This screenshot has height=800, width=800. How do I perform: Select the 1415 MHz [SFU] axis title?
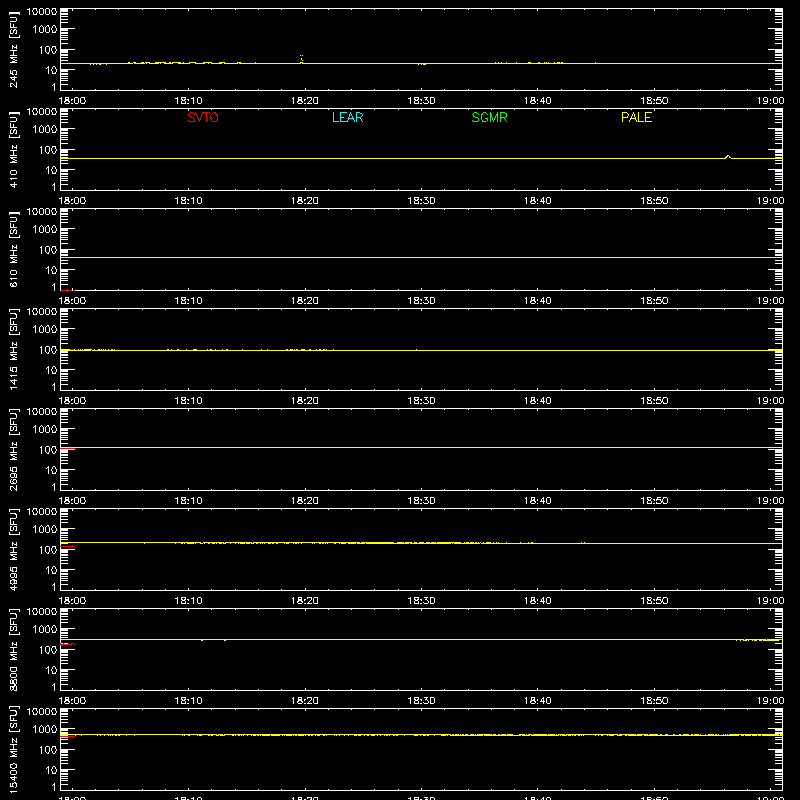coord(13,349)
